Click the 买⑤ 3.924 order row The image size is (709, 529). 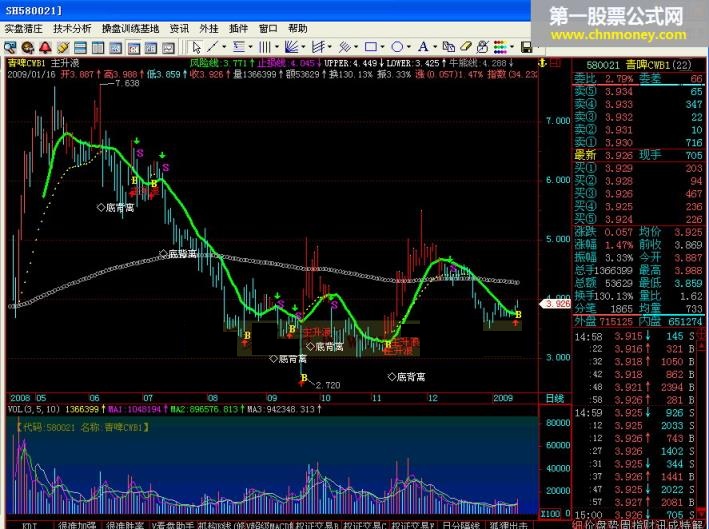[x=638, y=220]
